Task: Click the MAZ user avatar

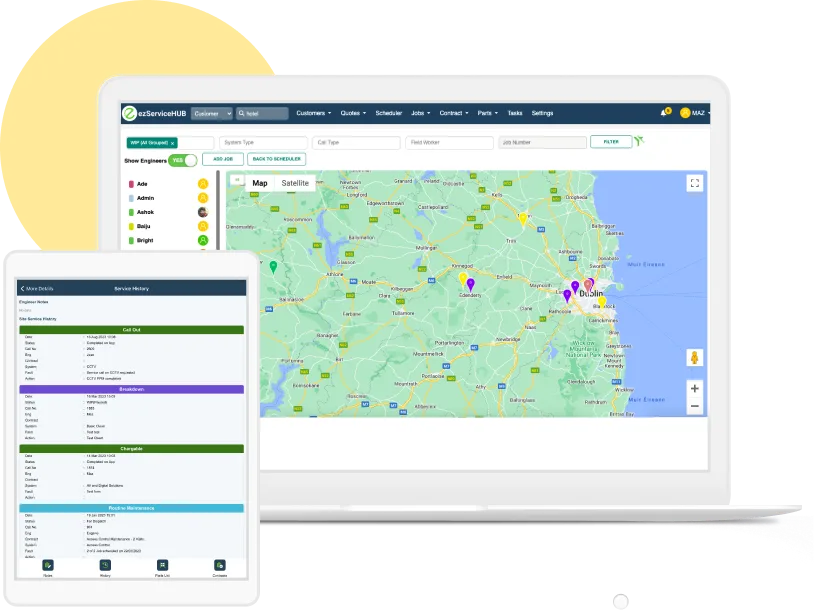Action: (685, 113)
